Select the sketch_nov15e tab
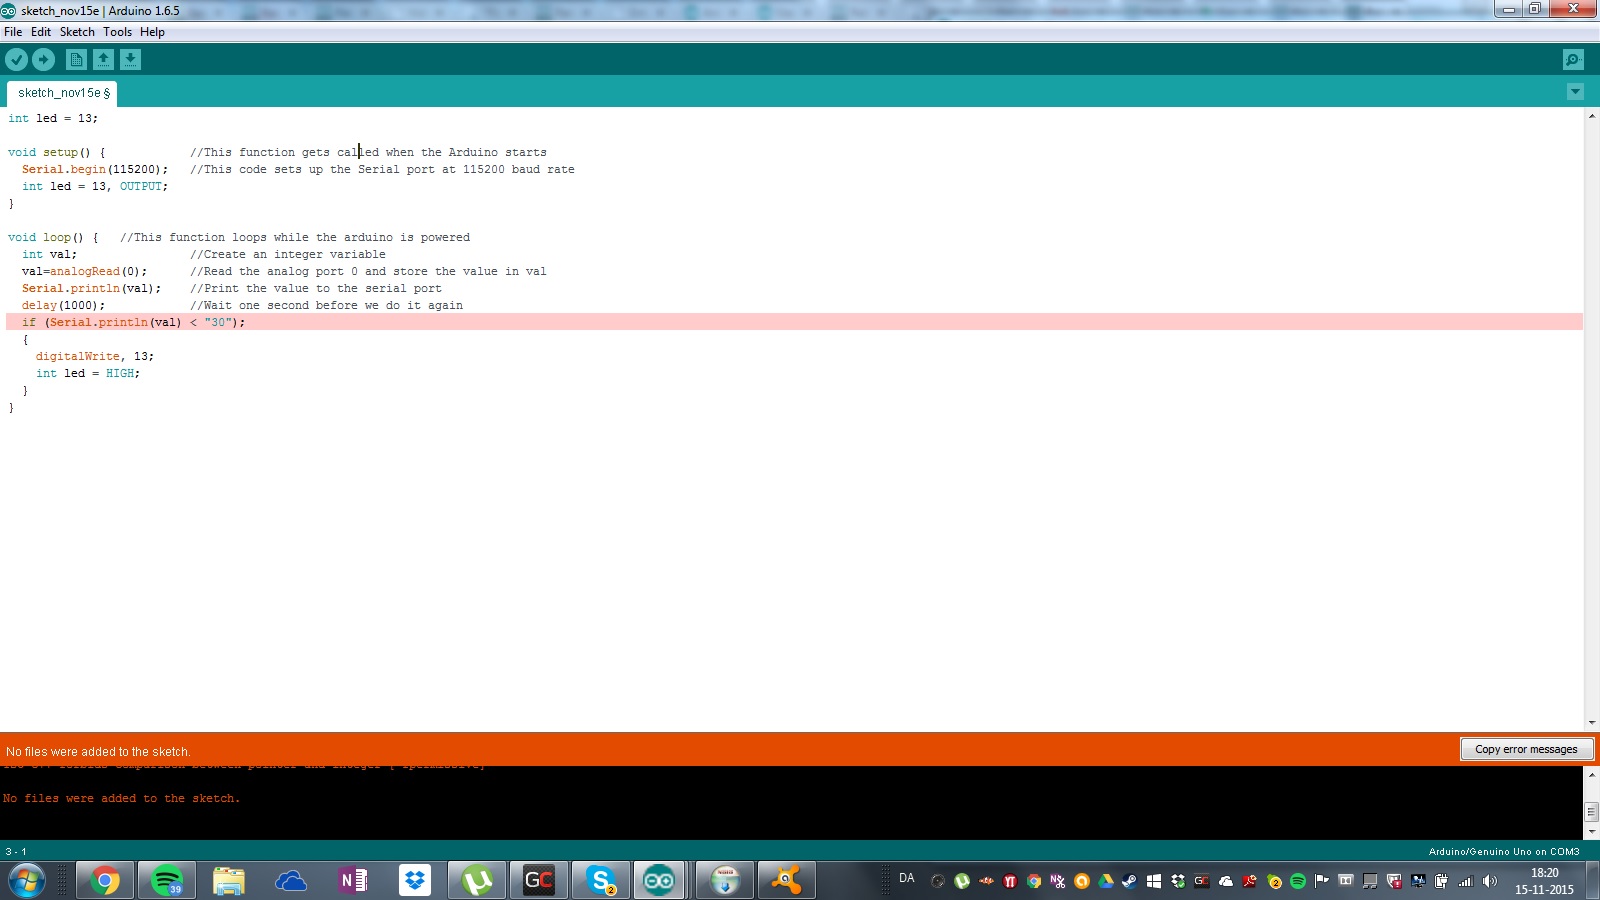1600x900 pixels. click(x=63, y=93)
